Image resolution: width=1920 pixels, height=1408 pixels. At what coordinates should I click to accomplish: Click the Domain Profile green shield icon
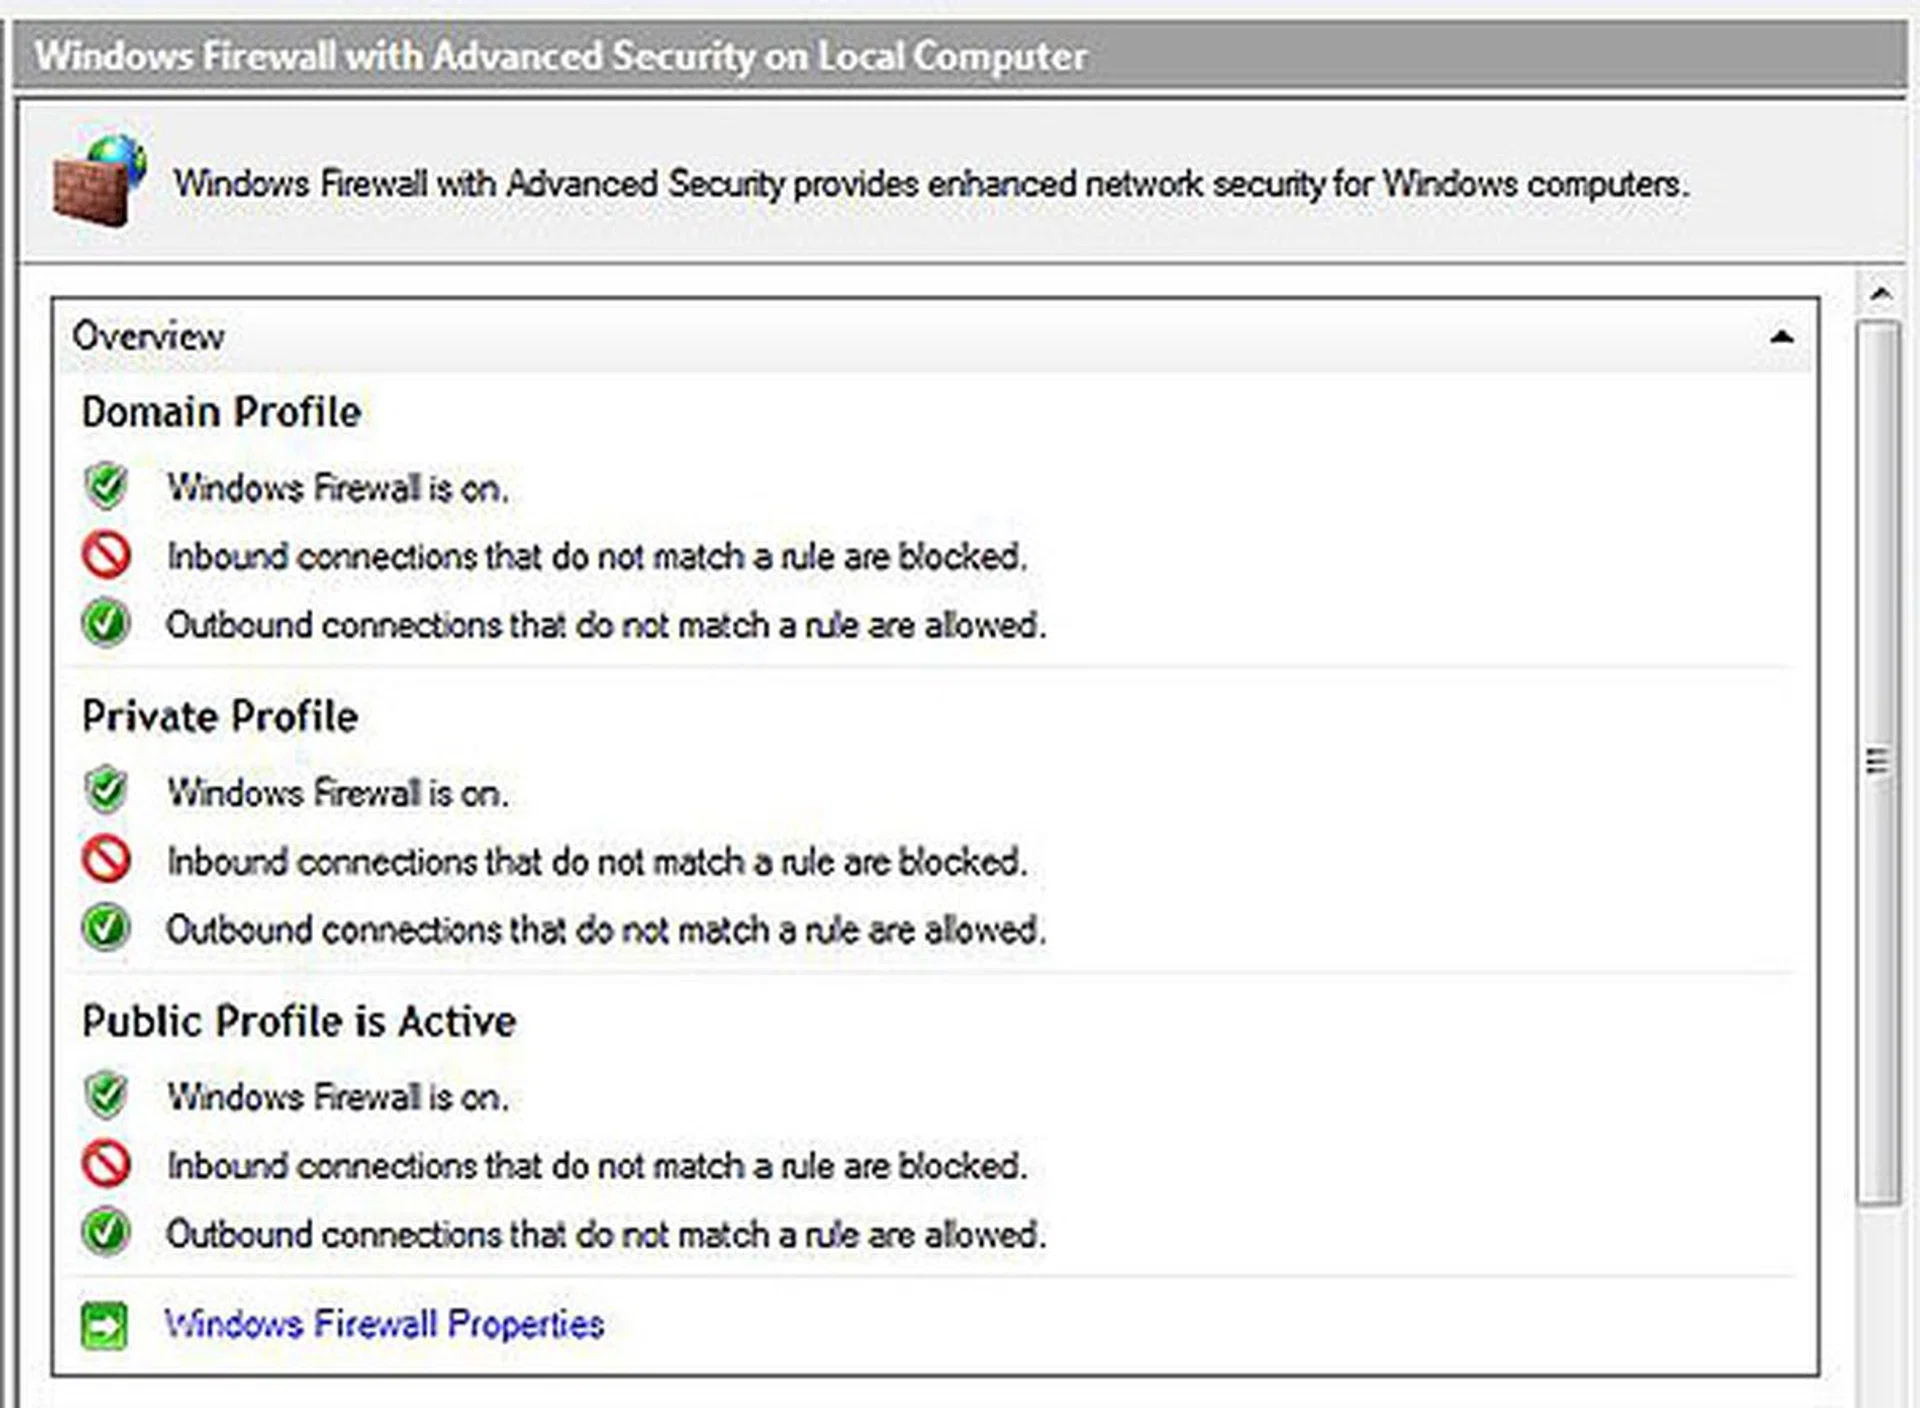tap(104, 487)
